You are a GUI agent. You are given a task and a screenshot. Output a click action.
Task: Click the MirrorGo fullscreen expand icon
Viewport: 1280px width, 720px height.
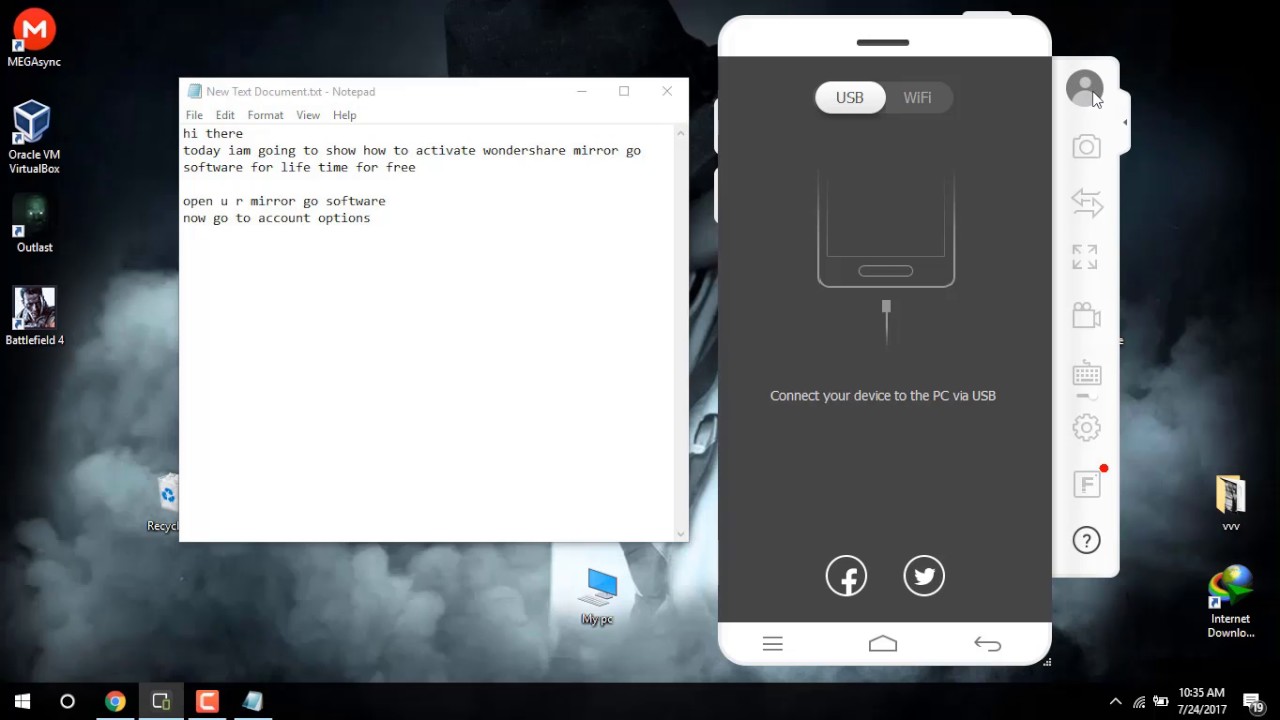(1085, 257)
